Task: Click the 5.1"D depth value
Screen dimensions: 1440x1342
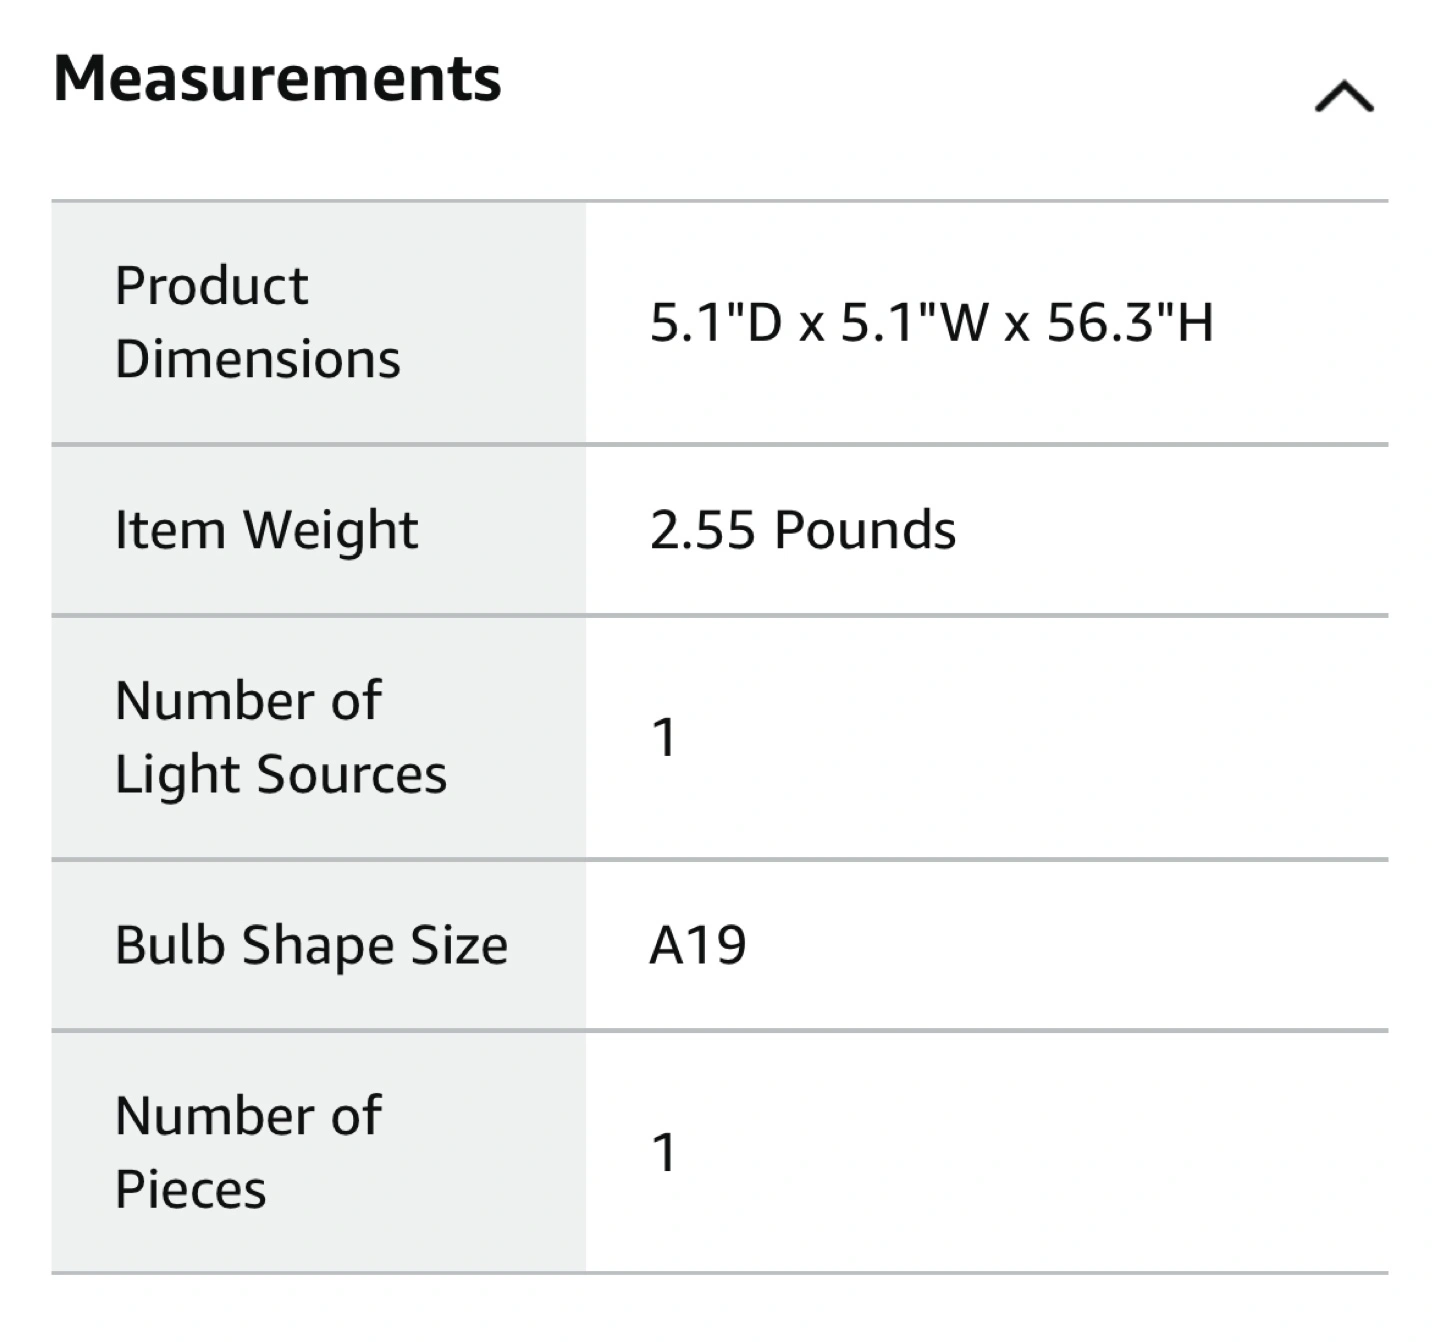Action: click(x=715, y=323)
